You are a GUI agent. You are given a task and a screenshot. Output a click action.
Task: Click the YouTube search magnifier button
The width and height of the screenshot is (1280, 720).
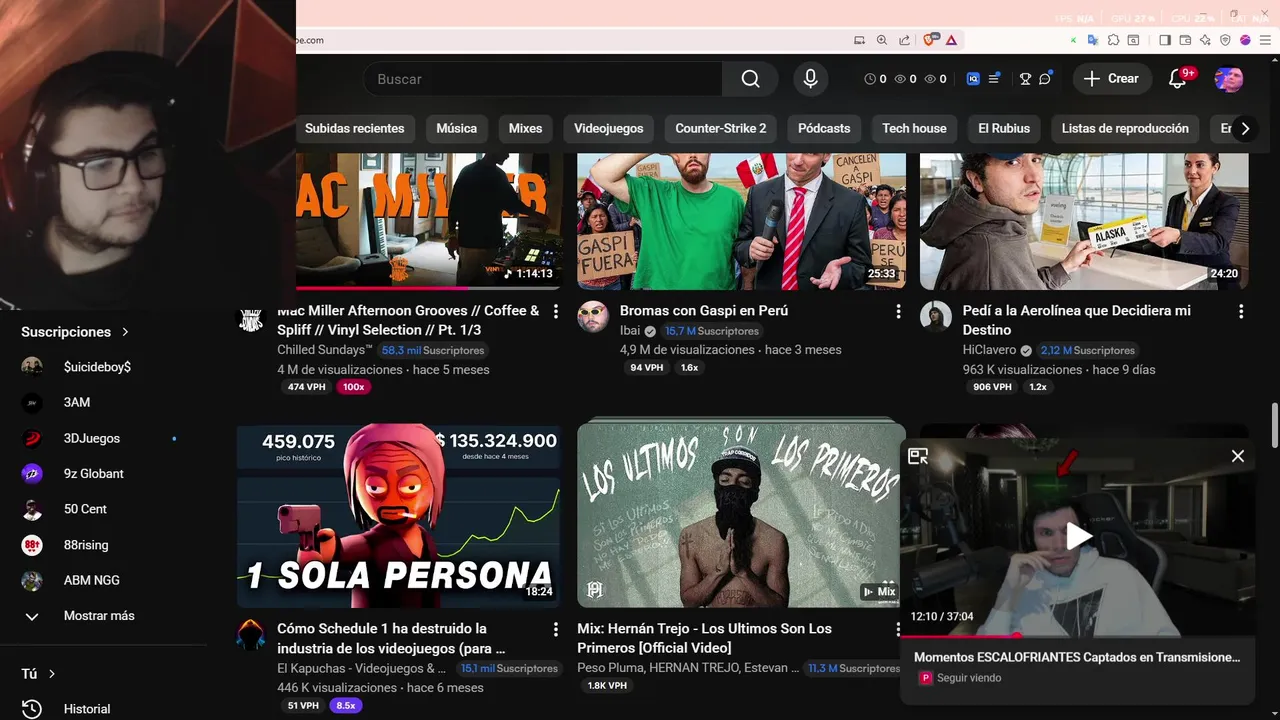coord(750,79)
